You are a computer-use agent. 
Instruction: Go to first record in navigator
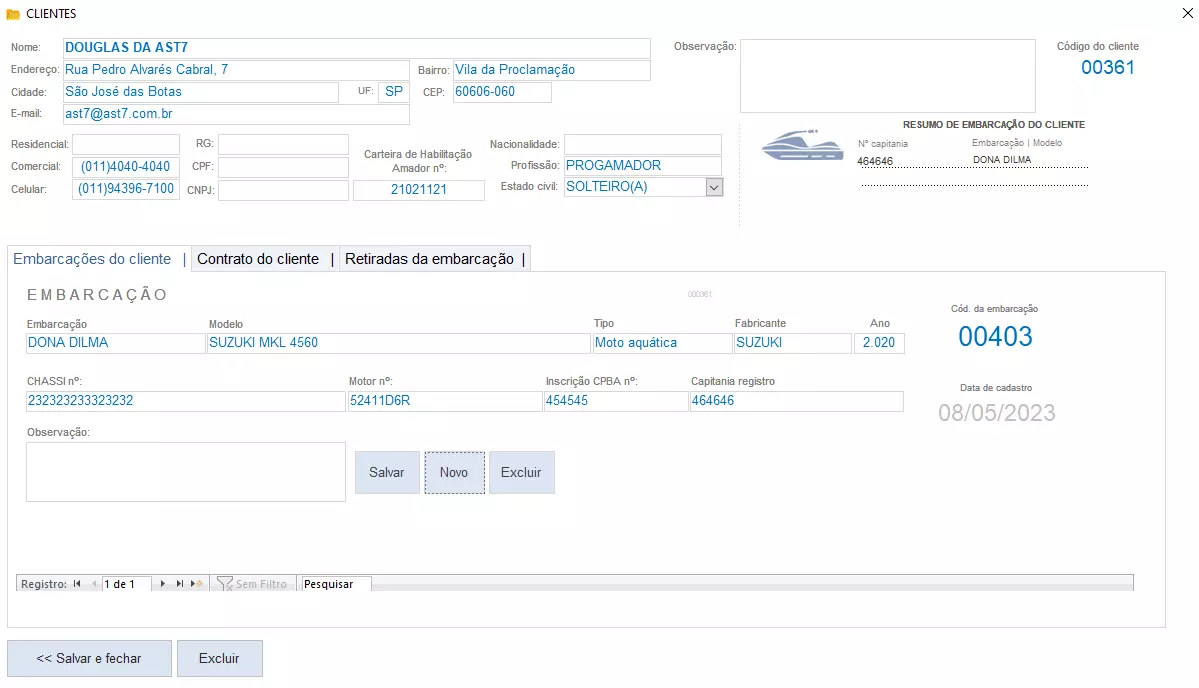coord(77,584)
